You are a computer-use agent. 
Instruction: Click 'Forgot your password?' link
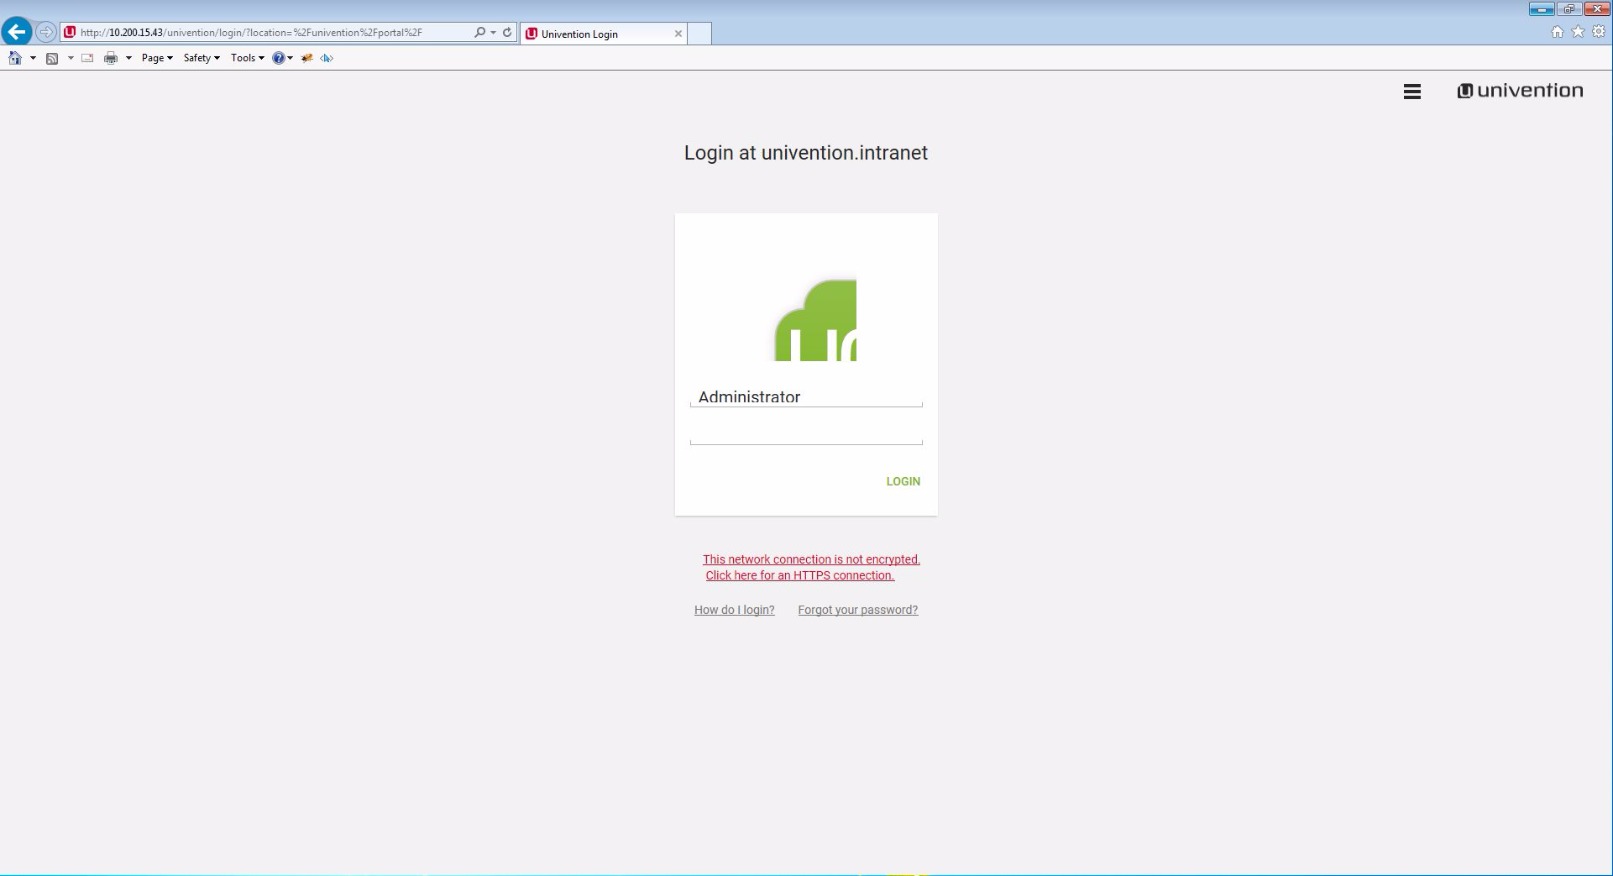coord(857,610)
